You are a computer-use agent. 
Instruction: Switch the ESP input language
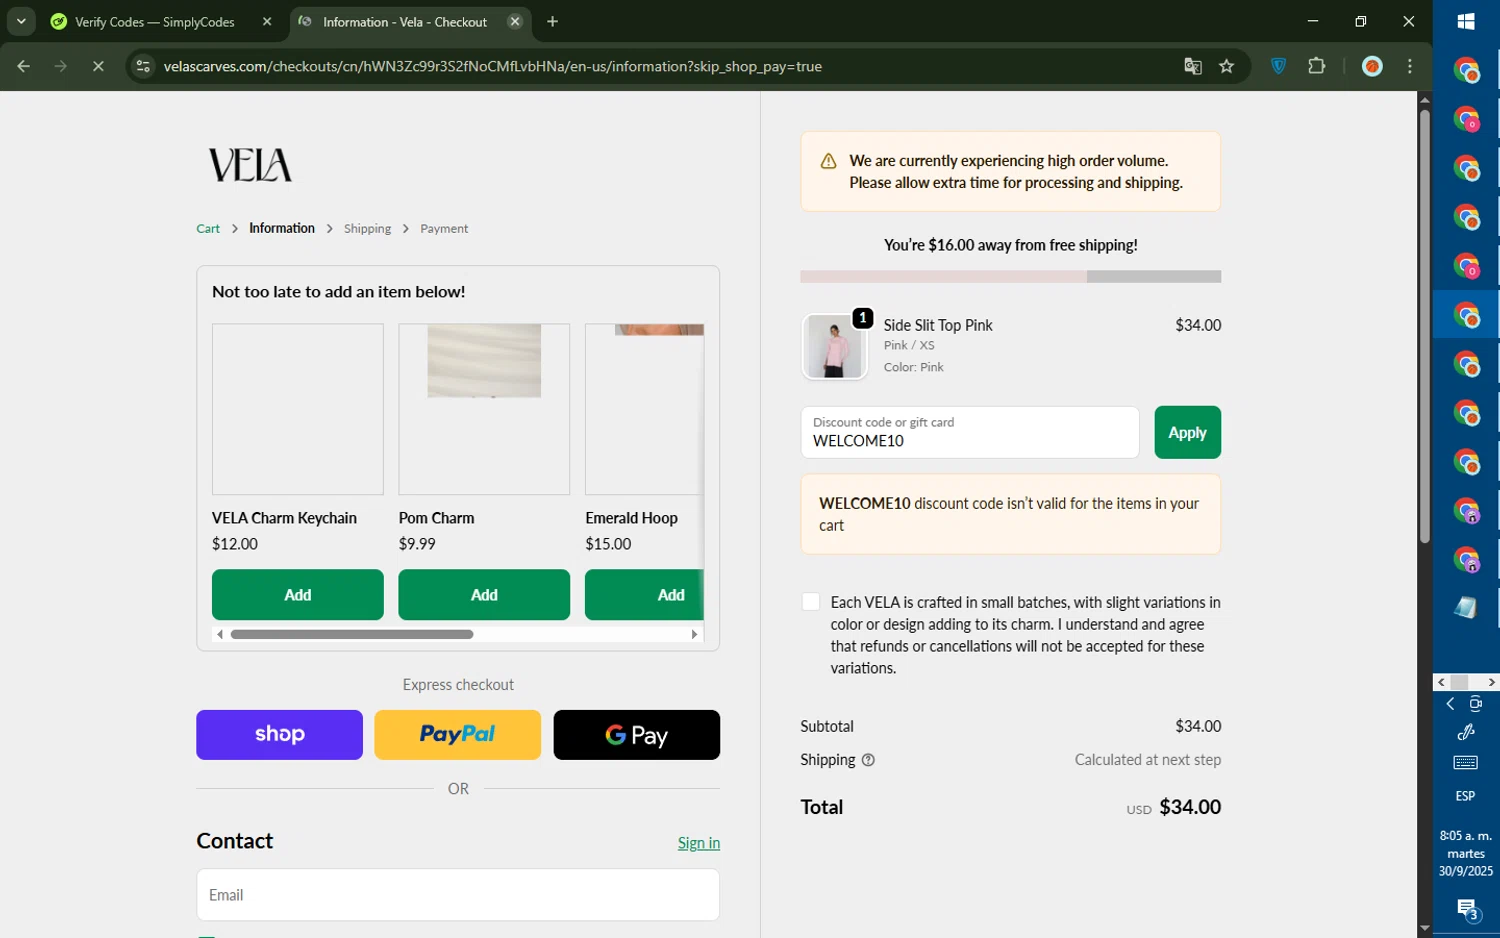[x=1466, y=796]
